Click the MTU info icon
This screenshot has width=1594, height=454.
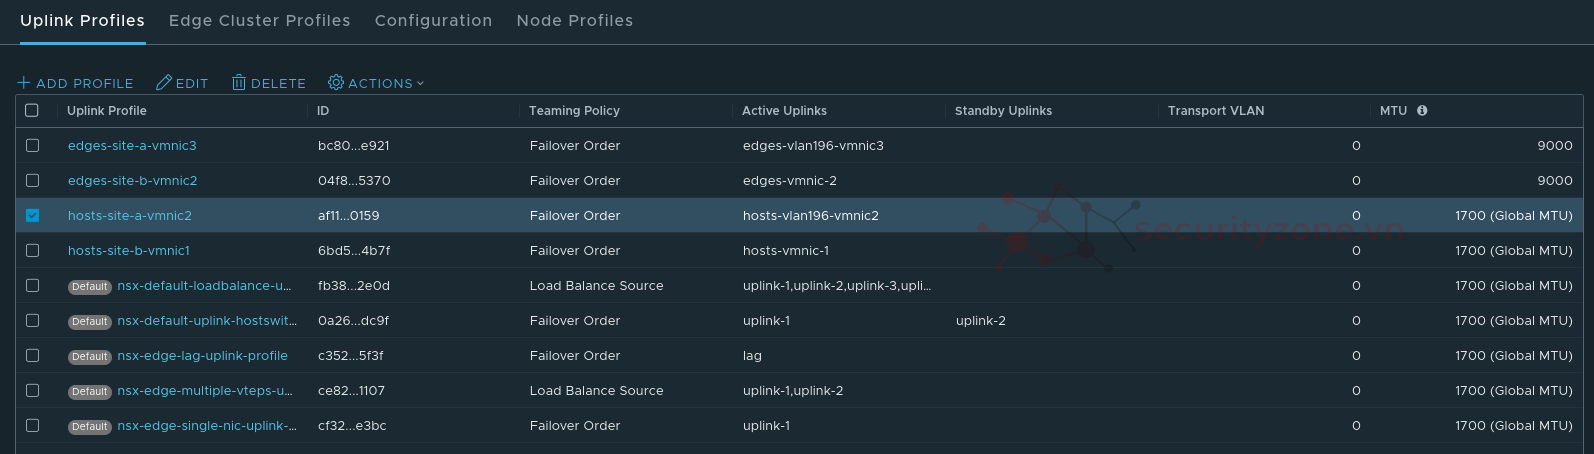click(x=1422, y=111)
